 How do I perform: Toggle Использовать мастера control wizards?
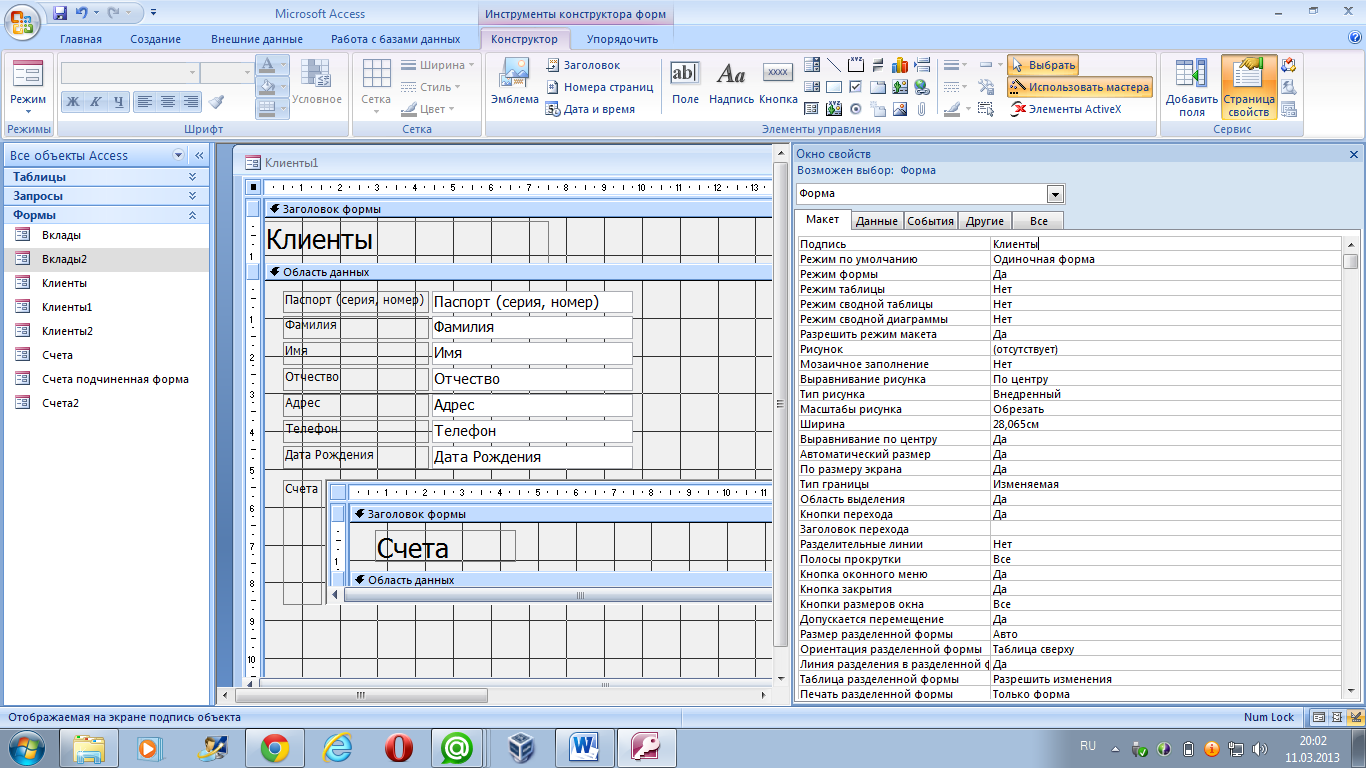coord(1079,87)
